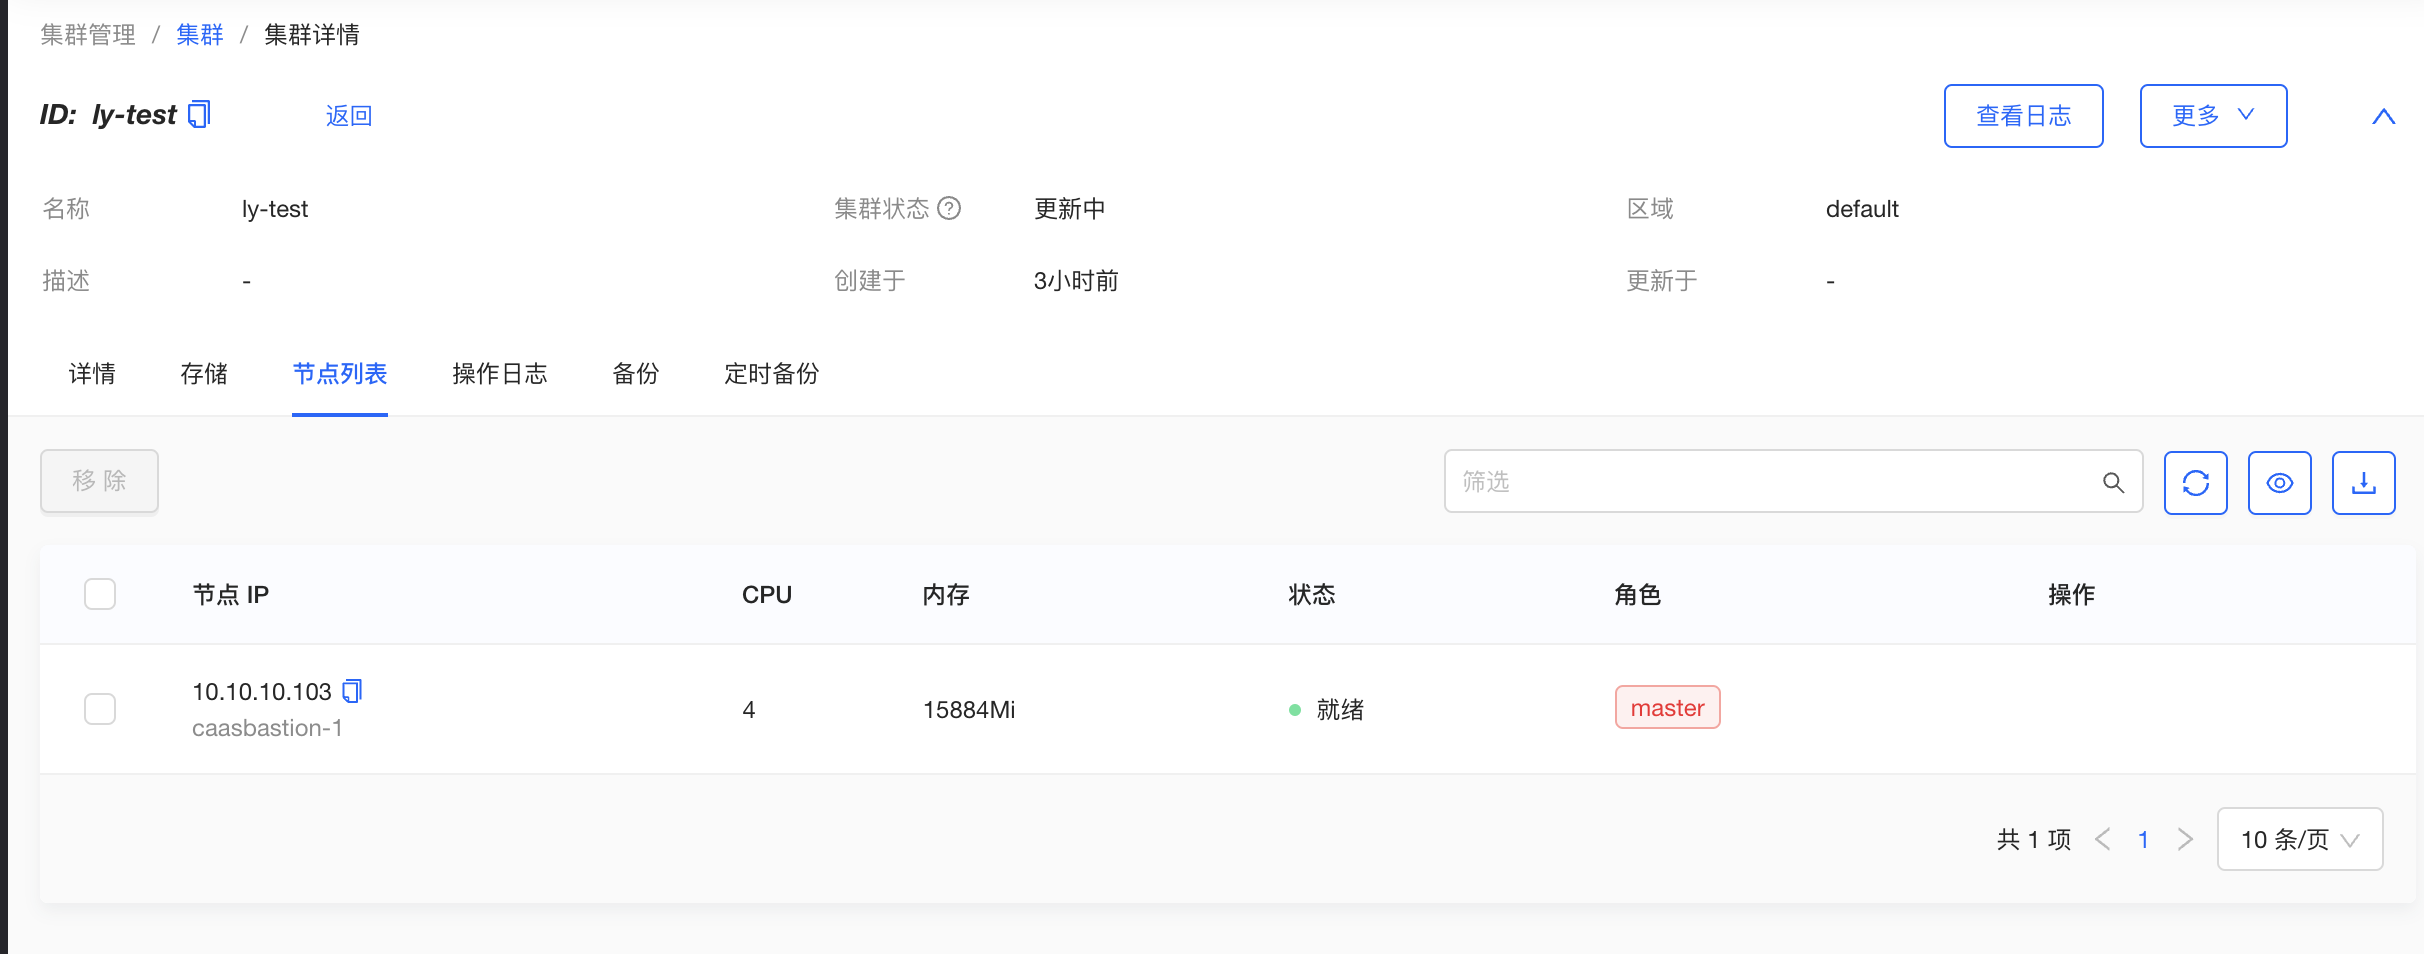
Task: Go to next page arrow
Action: (2185, 839)
